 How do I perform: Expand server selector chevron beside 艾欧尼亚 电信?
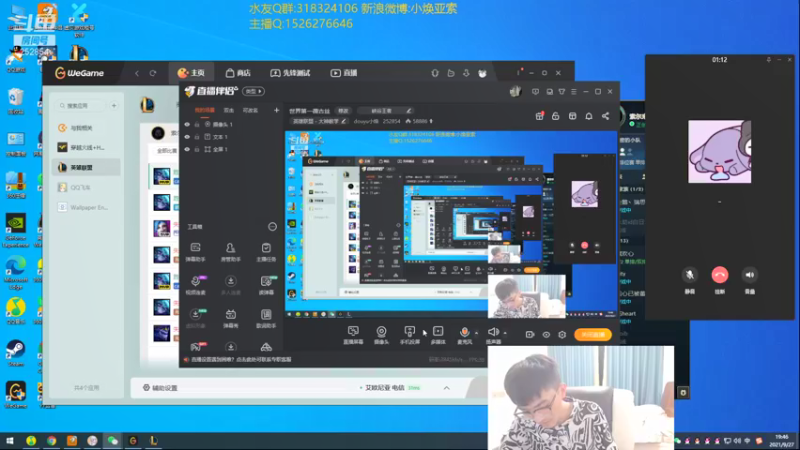(446, 388)
